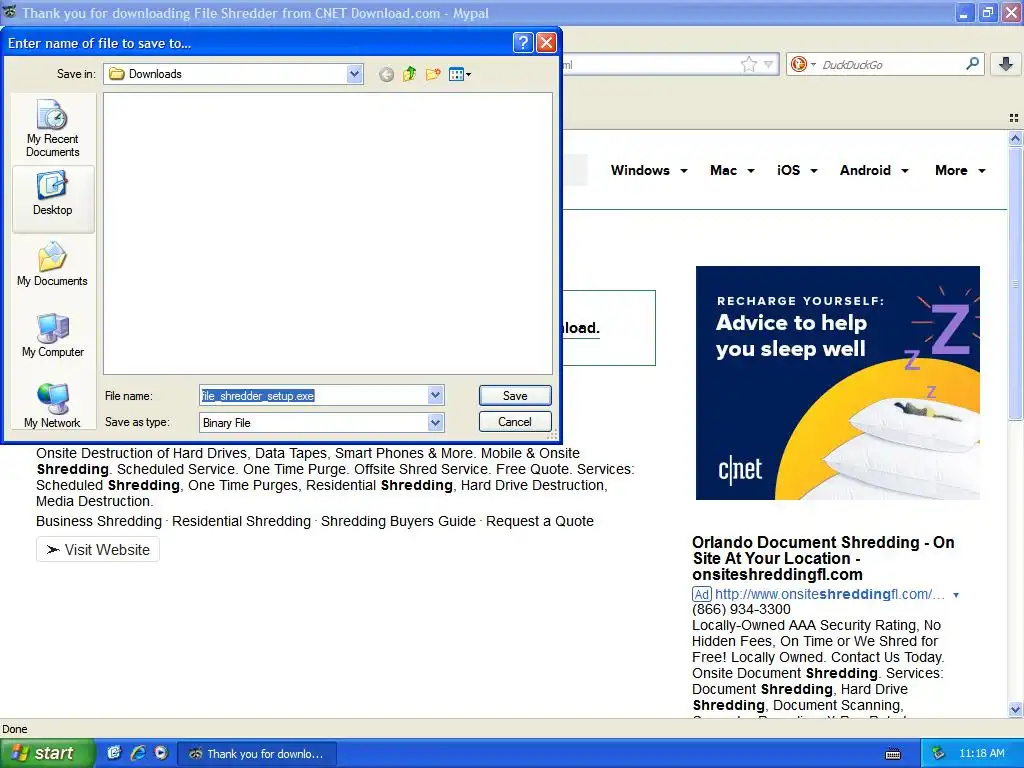Open the Shredding Buyers Guide link

point(398,521)
